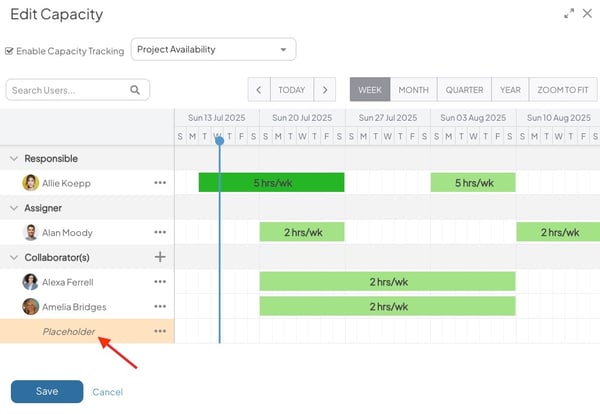Expand the dialog to full screen
This screenshot has height=414, width=600.
click(x=569, y=13)
